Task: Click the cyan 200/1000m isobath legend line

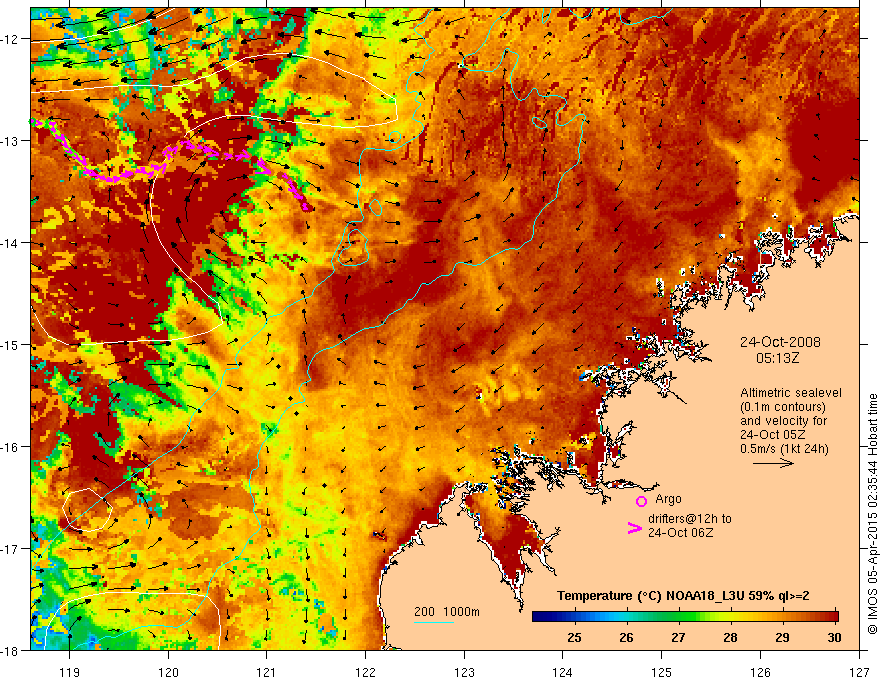Action: coord(434,622)
